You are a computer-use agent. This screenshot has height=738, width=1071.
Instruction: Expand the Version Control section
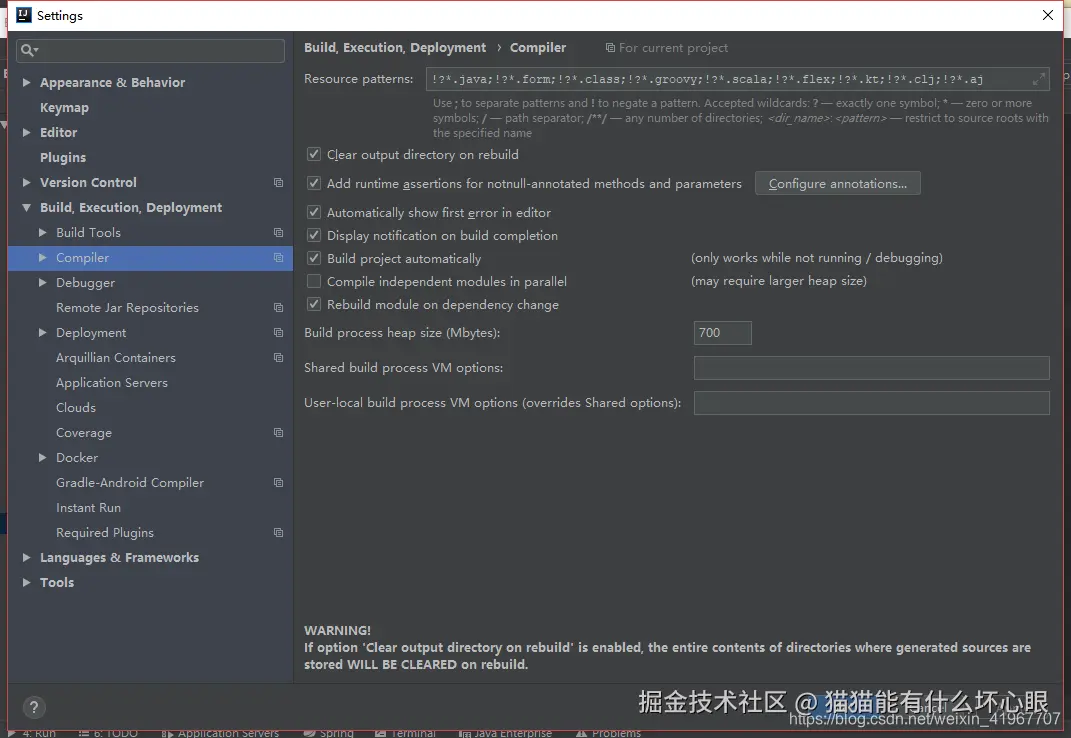click(x=26, y=182)
